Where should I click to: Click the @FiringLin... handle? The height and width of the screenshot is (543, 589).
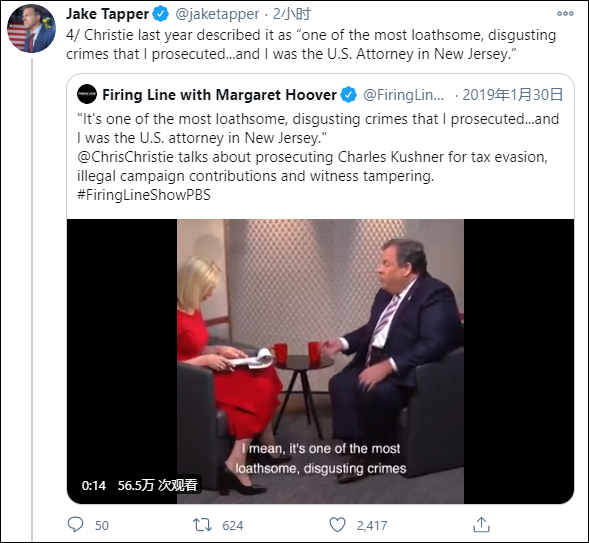(403, 95)
